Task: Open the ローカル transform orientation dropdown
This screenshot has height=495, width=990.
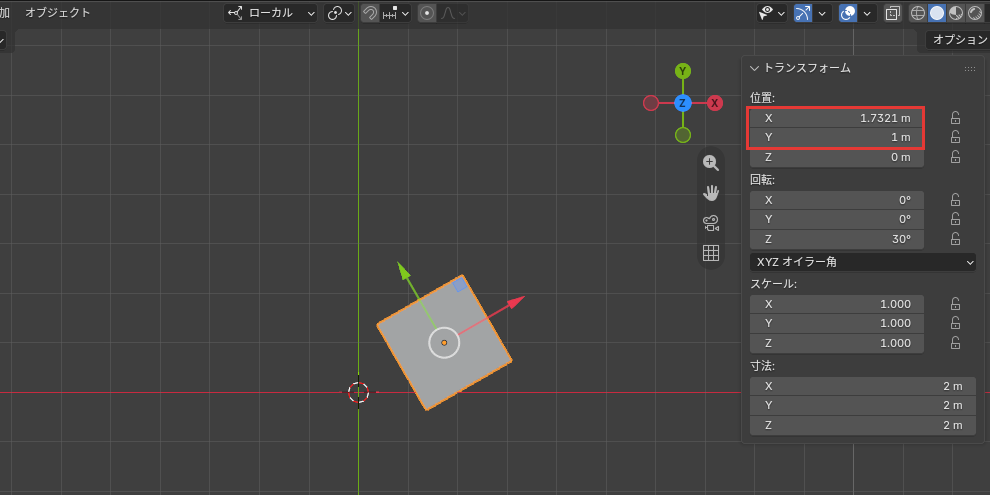Action: pos(271,13)
